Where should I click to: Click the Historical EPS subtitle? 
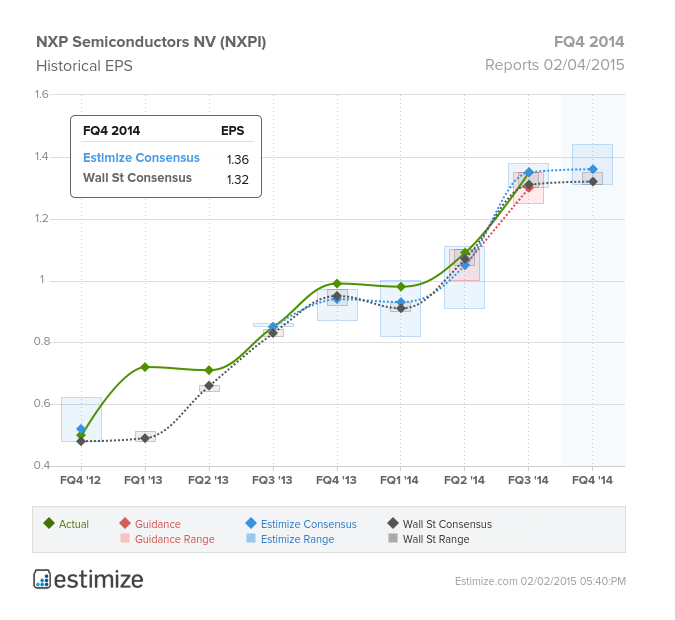click(x=84, y=66)
